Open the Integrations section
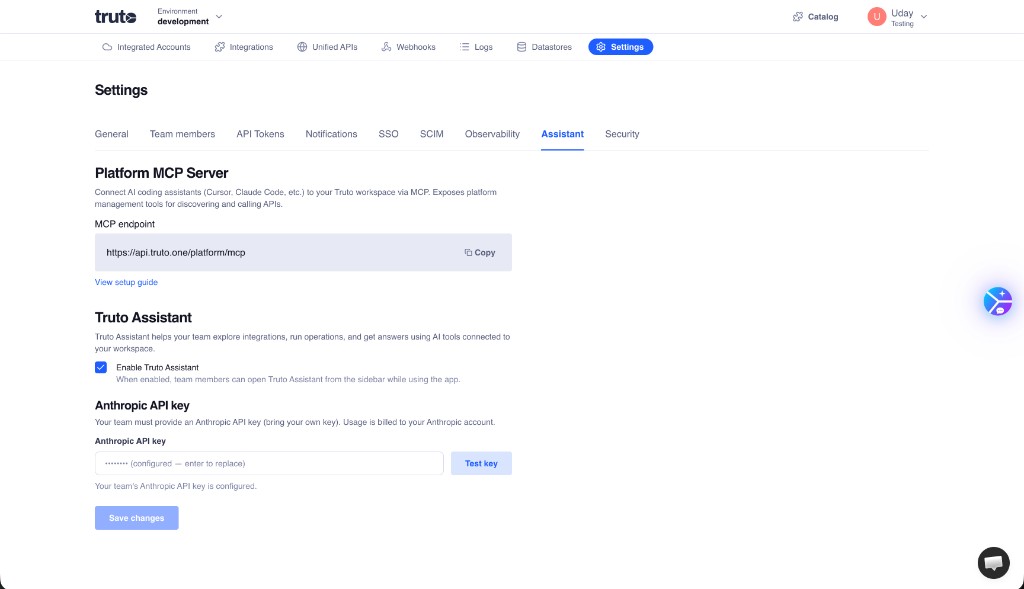The width and height of the screenshot is (1024, 589). [244, 47]
